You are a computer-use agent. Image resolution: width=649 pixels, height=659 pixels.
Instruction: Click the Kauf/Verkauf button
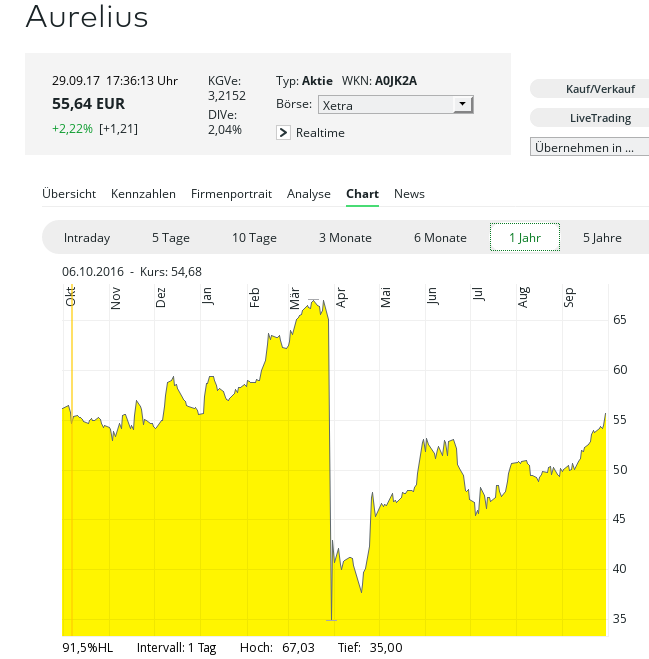click(x=589, y=89)
